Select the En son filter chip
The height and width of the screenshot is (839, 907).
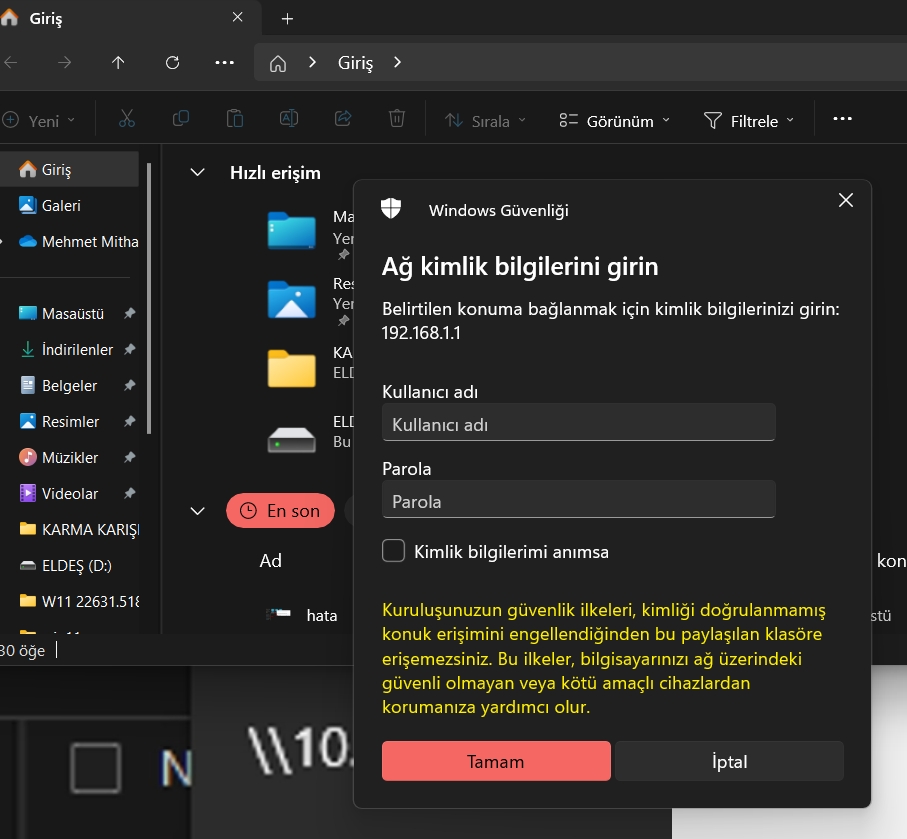click(281, 510)
